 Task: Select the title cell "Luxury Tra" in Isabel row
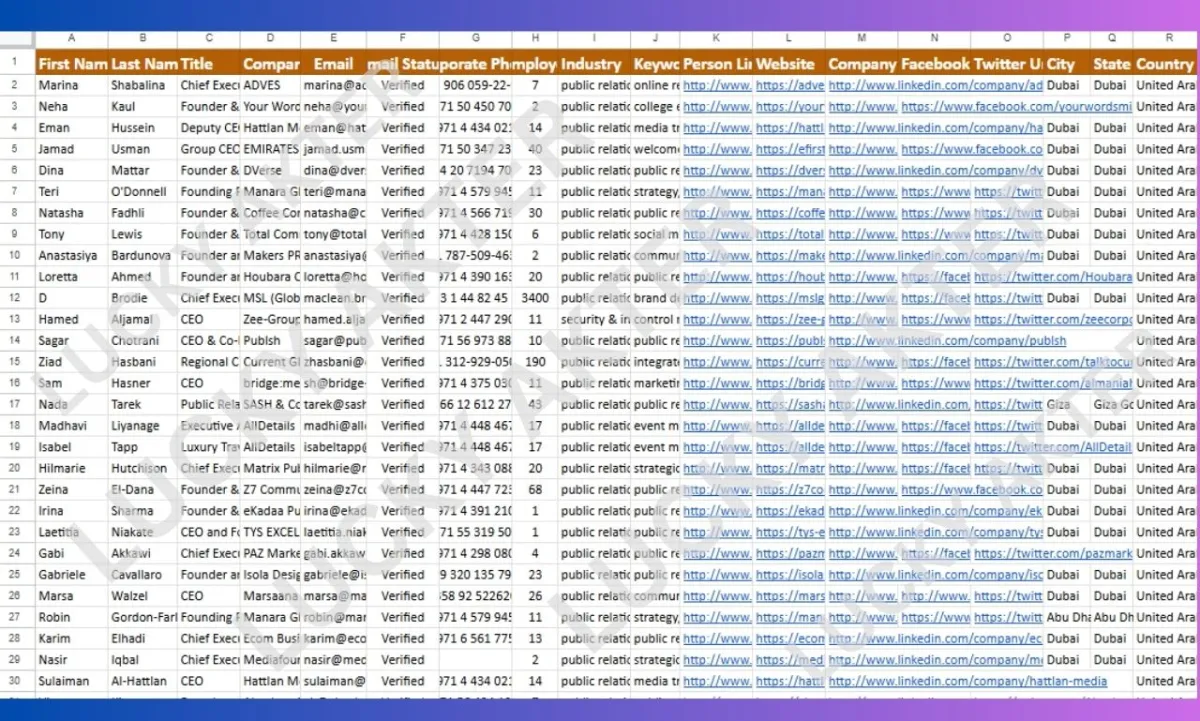(x=210, y=447)
